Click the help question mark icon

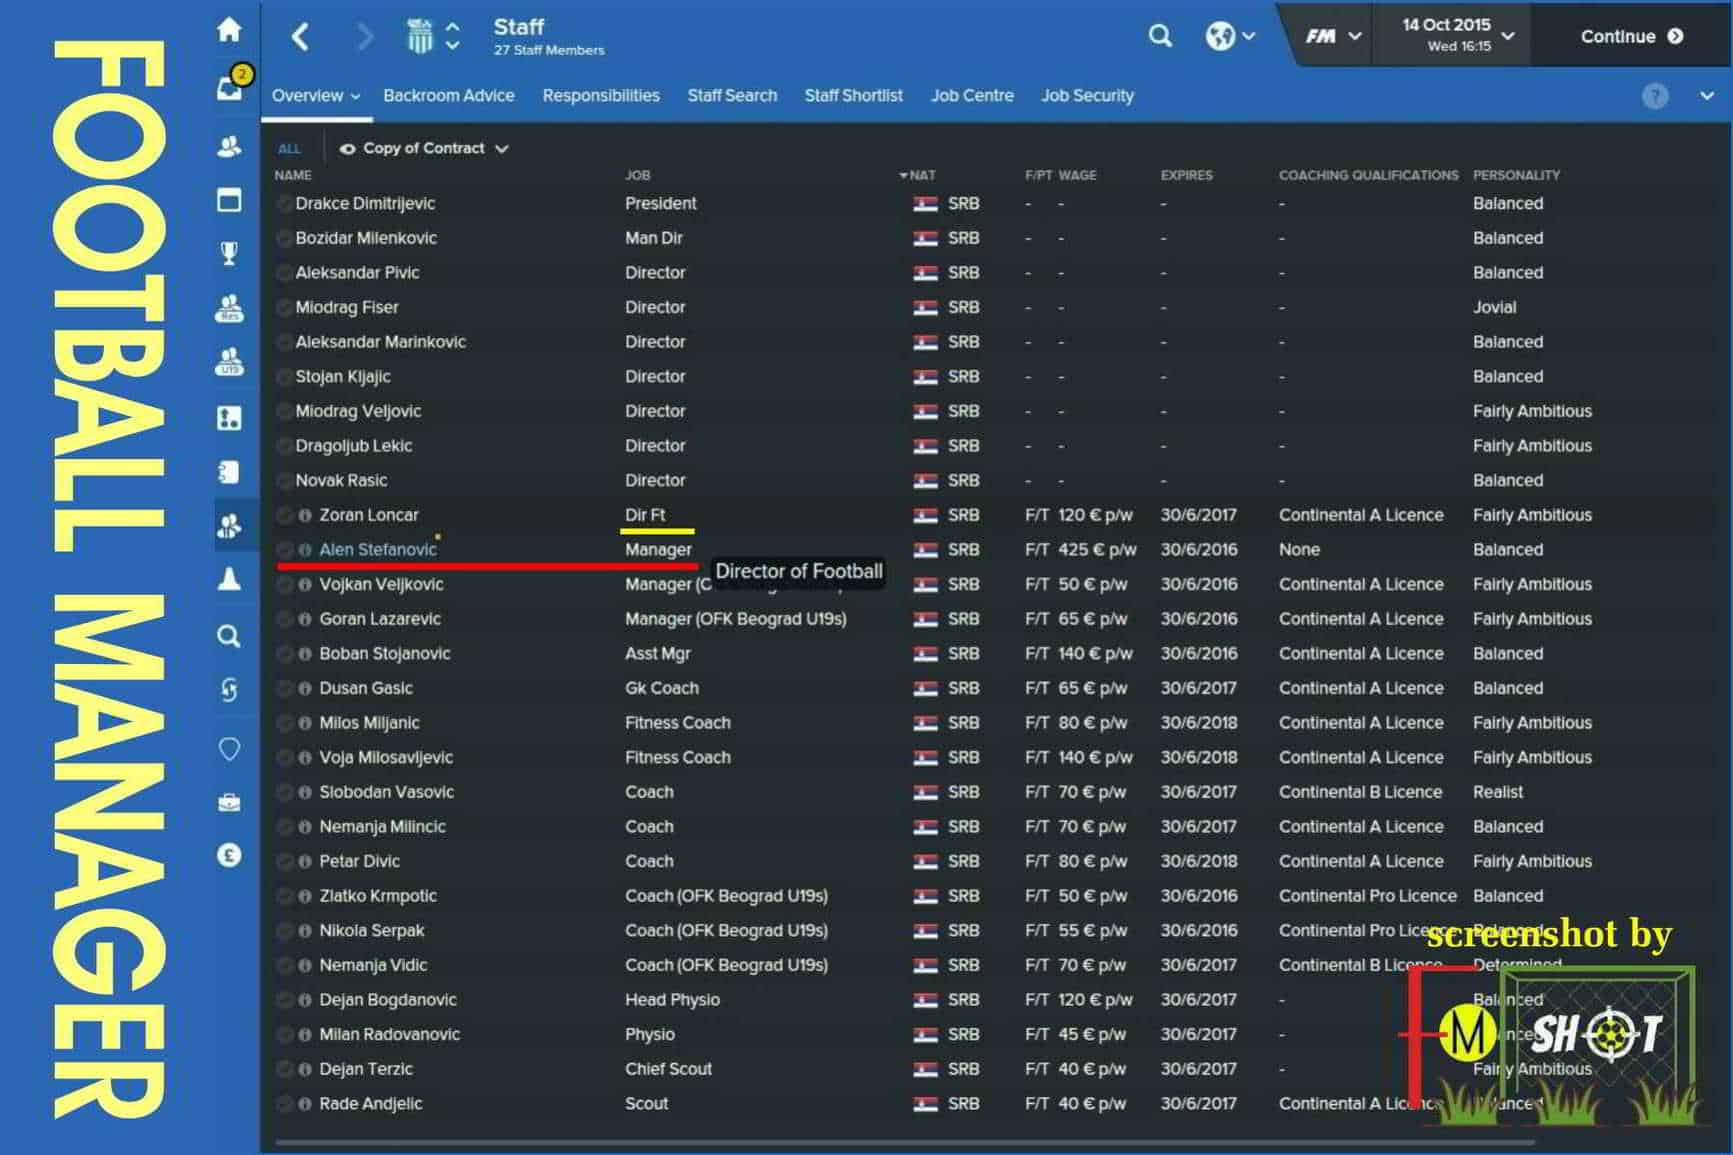pos(1655,96)
